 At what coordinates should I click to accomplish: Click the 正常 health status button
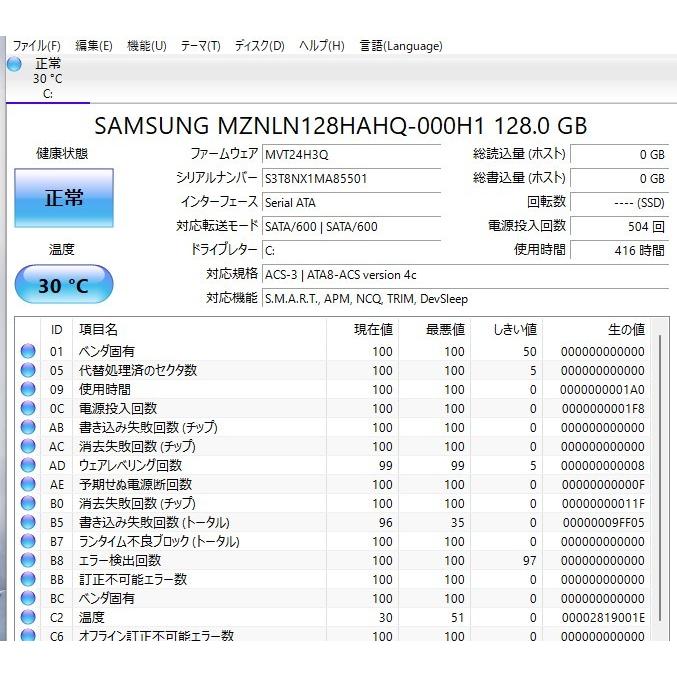[x=64, y=198]
